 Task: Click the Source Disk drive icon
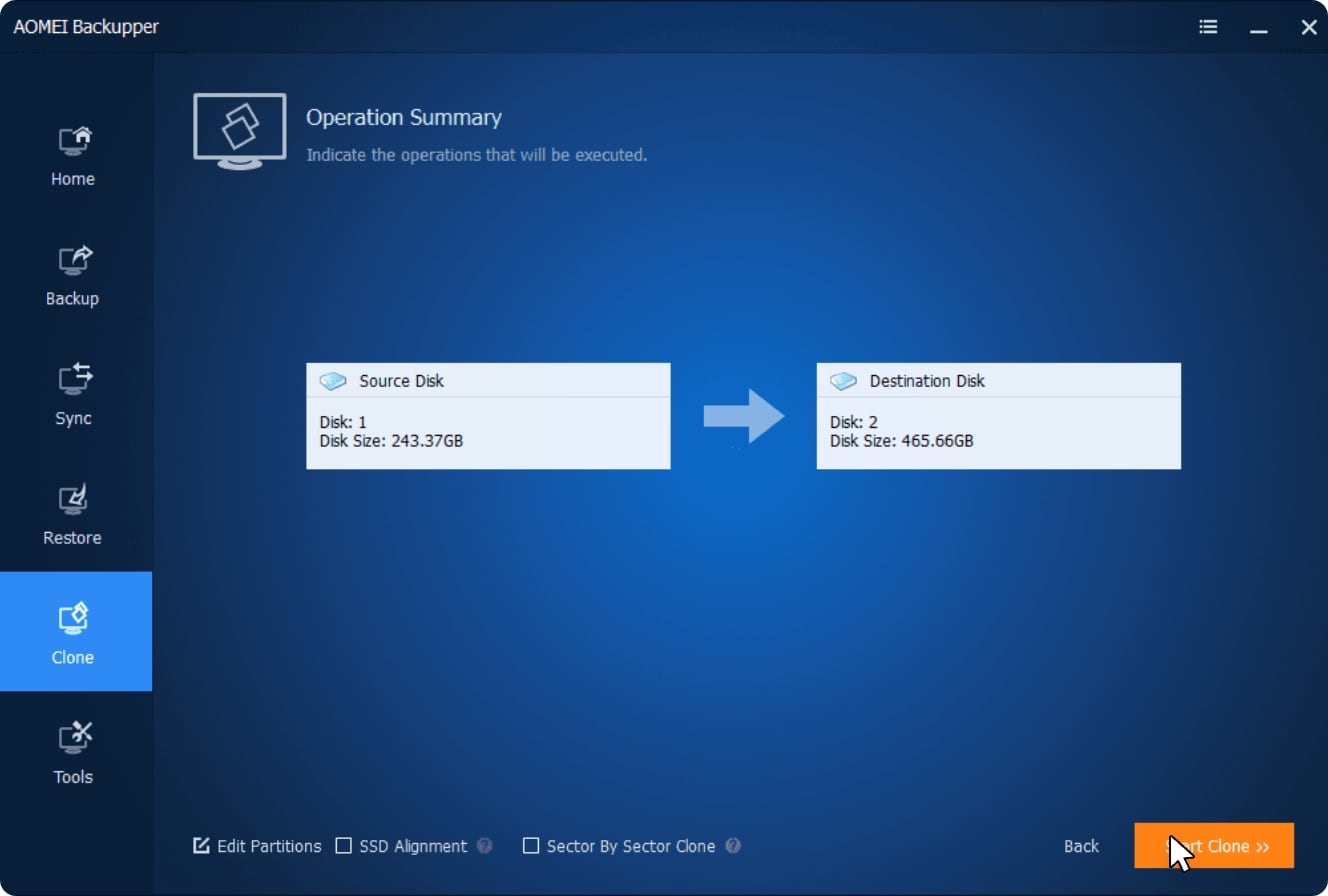pyautogui.click(x=333, y=381)
